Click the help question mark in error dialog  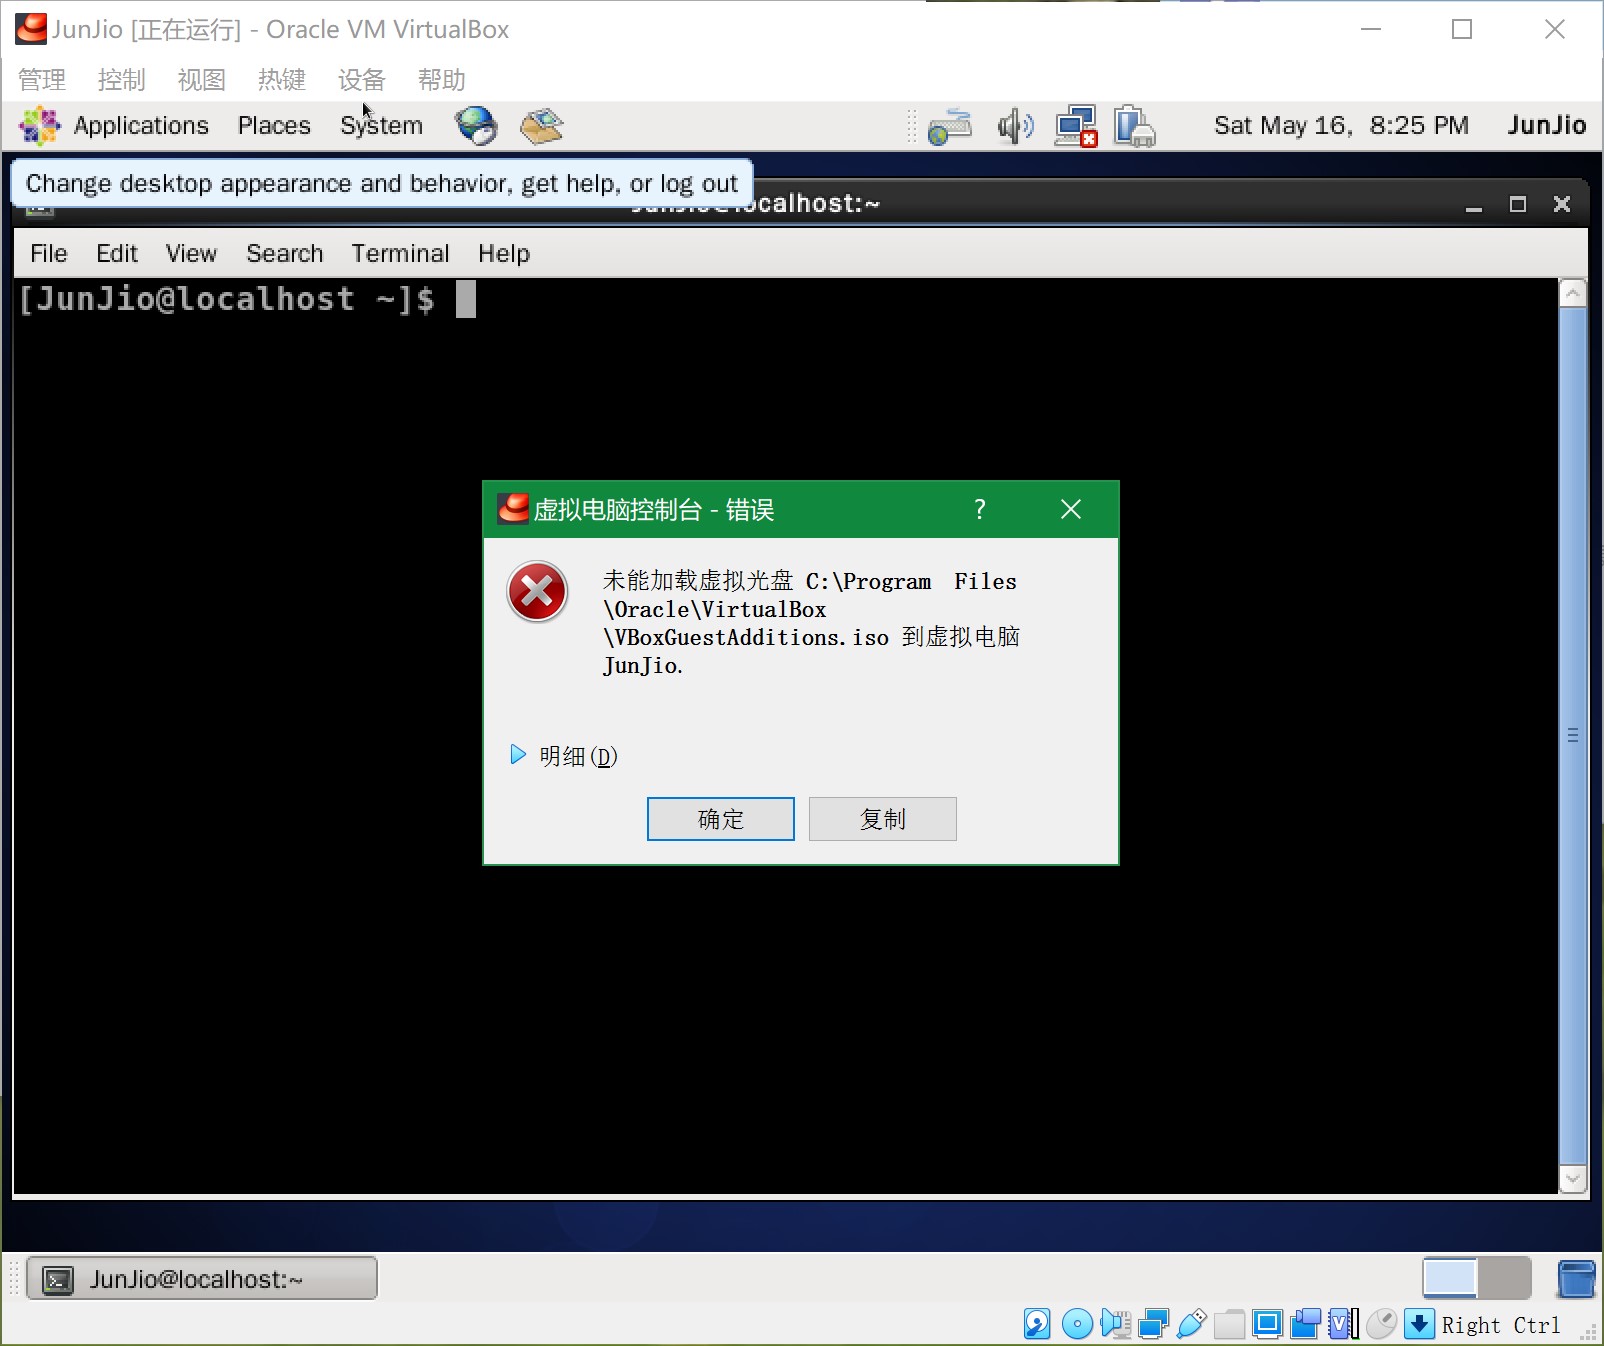click(x=980, y=509)
